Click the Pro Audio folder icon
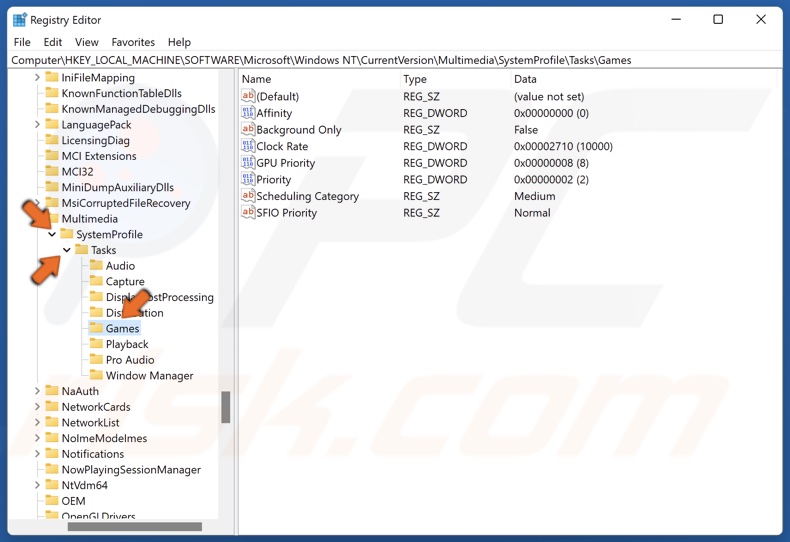Screen dimensions: 790x542 (96, 359)
